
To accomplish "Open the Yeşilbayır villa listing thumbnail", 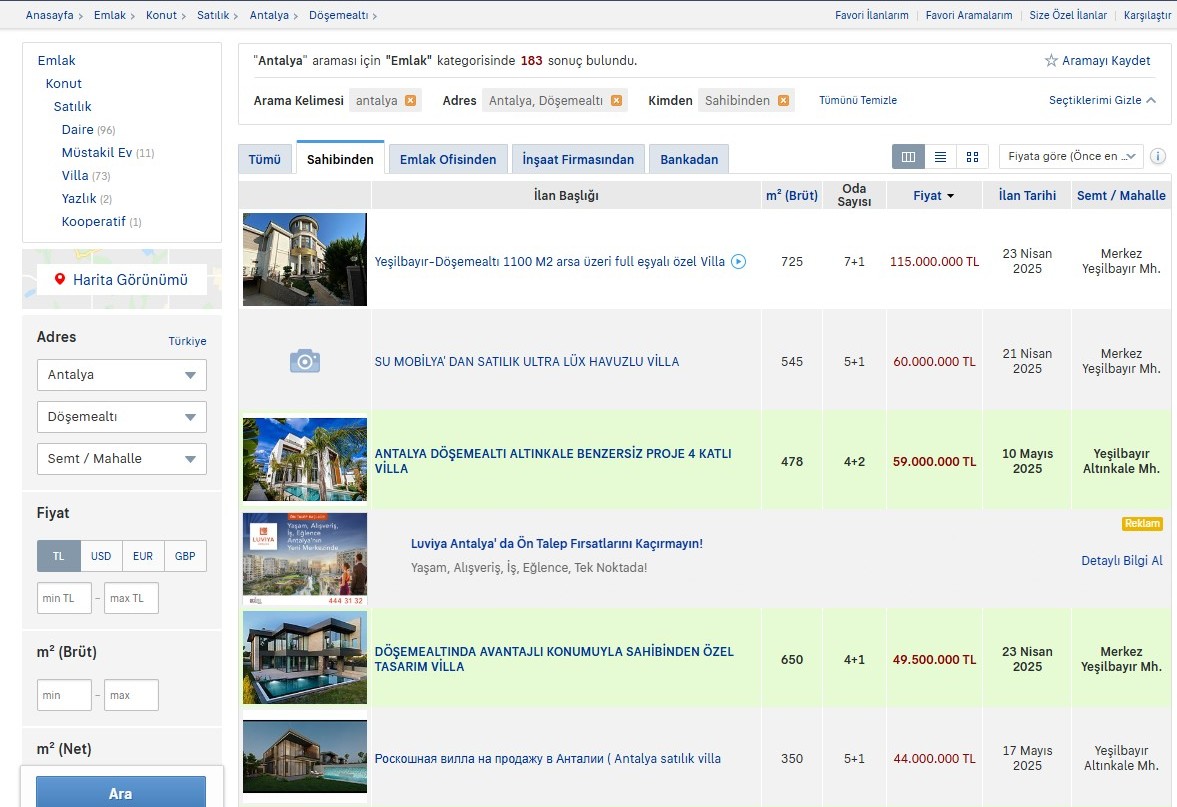I will pyautogui.click(x=305, y=260).
